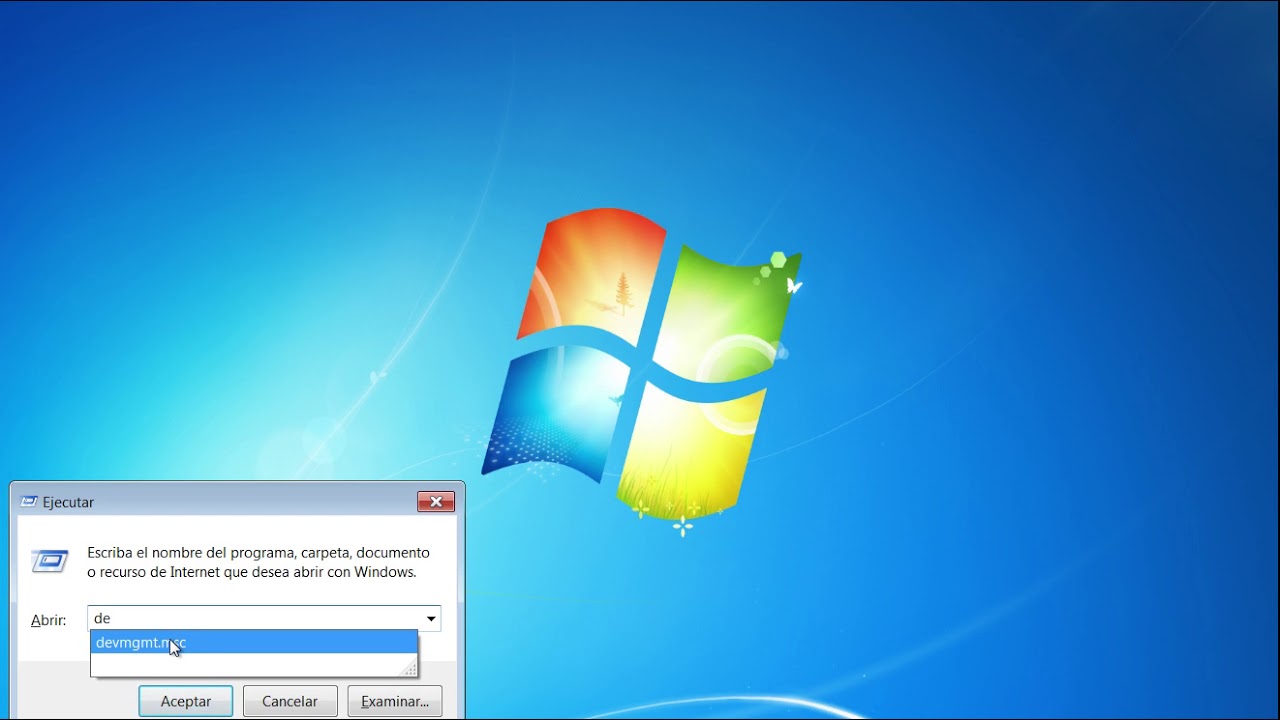This screenshot has width=1280, height=720.
Task: Click the Ejecutar title bar icon
Action: [29, 502]
